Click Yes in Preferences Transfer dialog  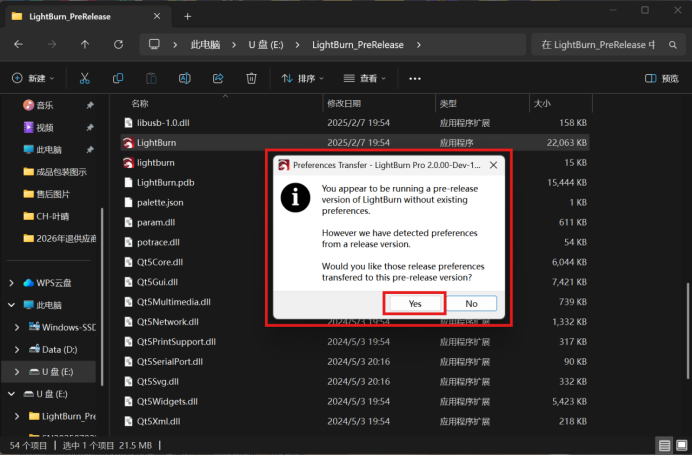414,303
